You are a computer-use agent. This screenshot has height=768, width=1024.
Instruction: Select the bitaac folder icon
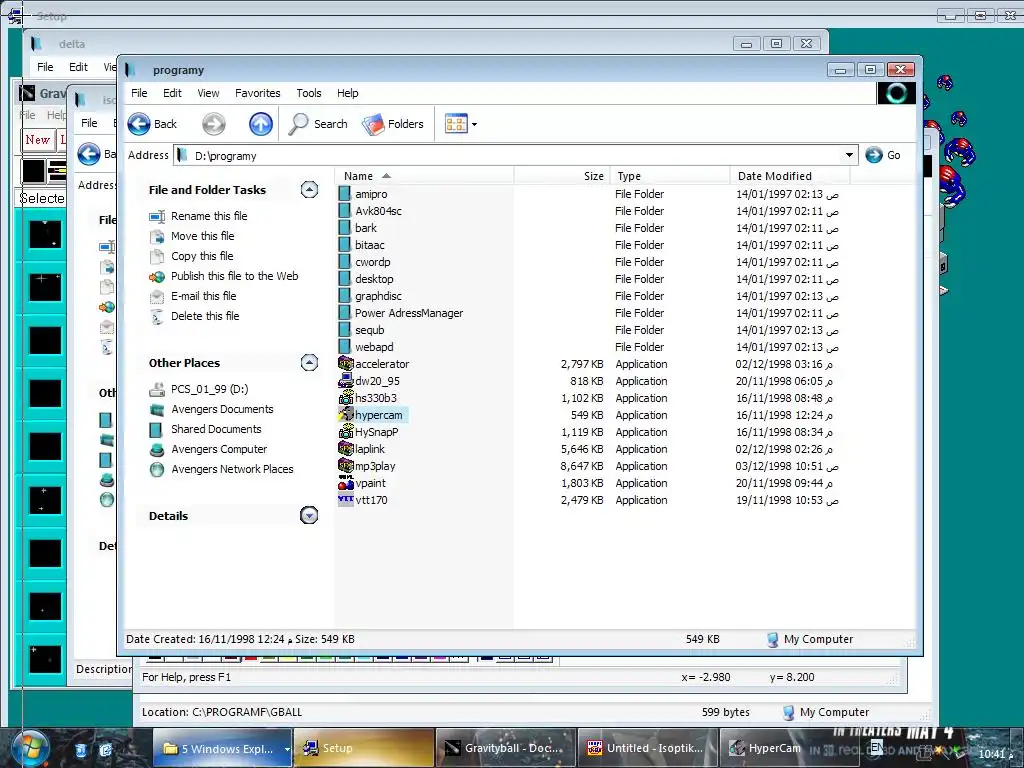[x=345, y=245]
